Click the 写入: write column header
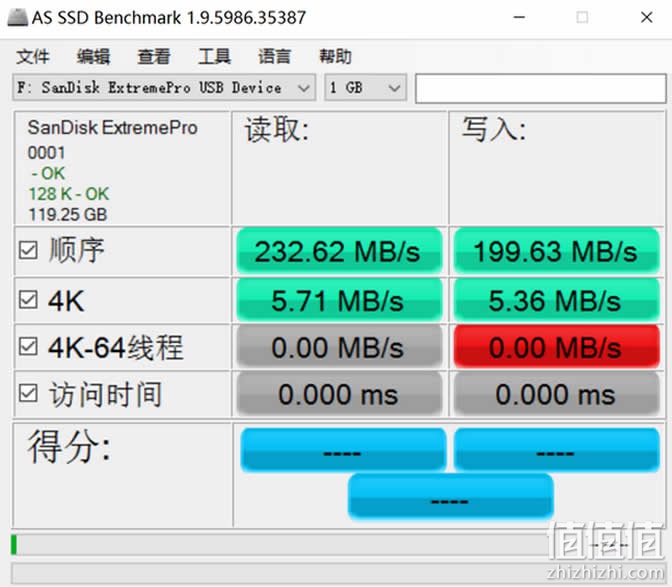Screen dimensions: 672x587 (494, 129)
